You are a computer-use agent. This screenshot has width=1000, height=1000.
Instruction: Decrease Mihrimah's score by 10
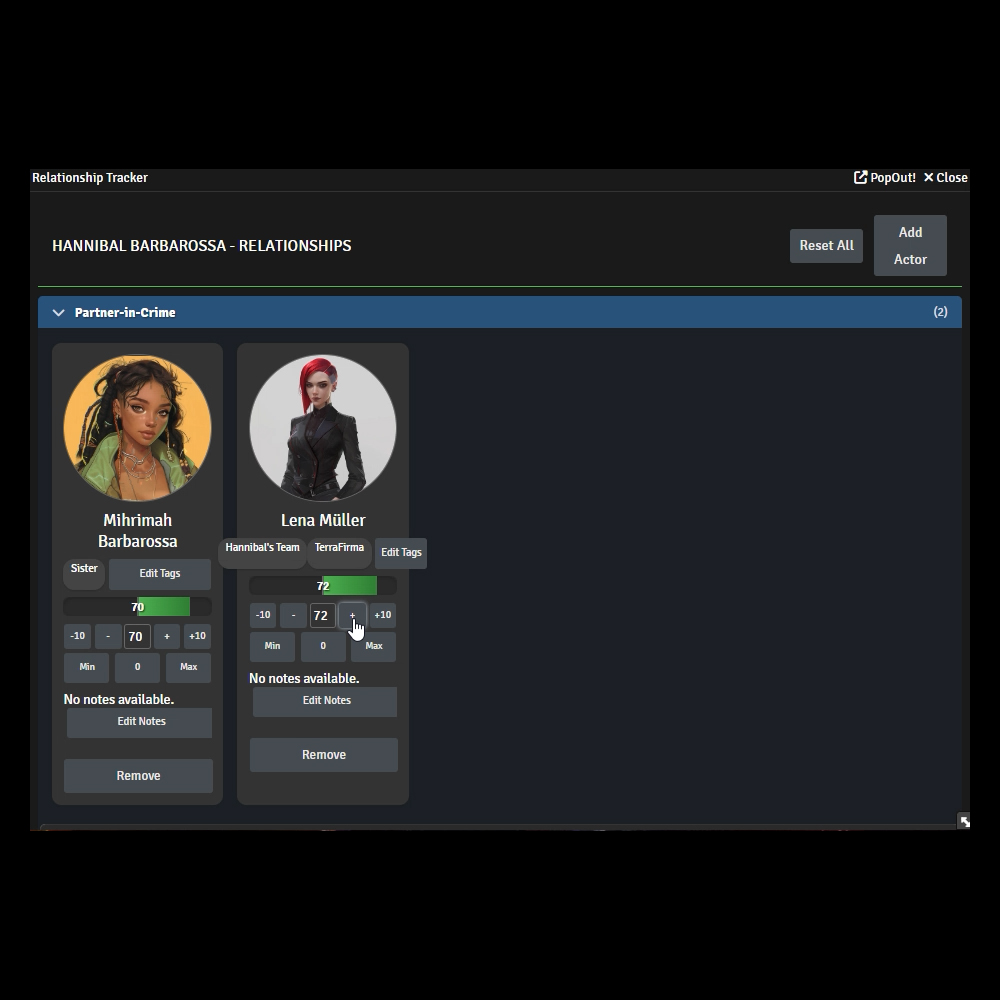point(77,636)
